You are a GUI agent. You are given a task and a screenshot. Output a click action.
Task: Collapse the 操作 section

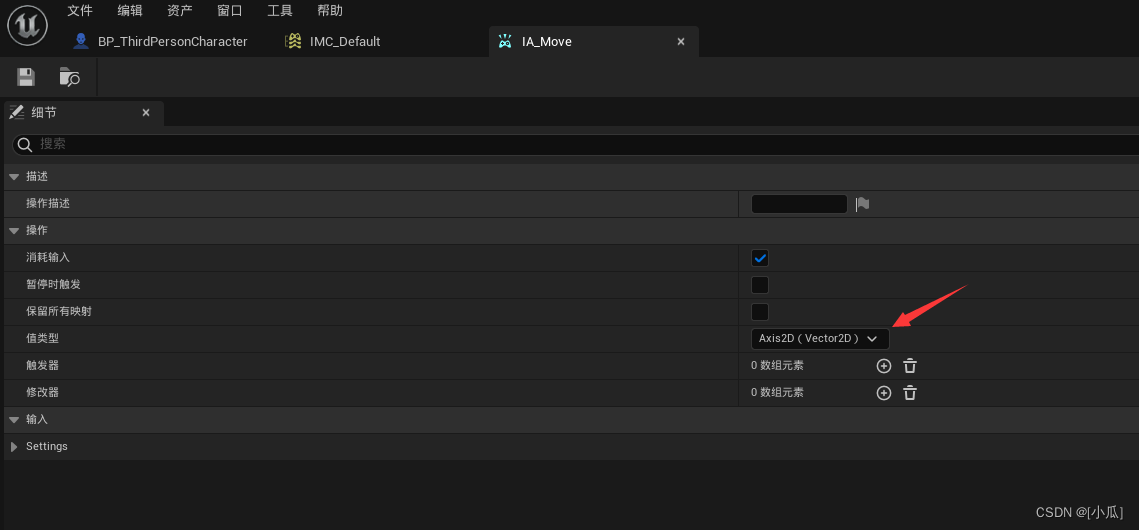[x=14, y=231]
